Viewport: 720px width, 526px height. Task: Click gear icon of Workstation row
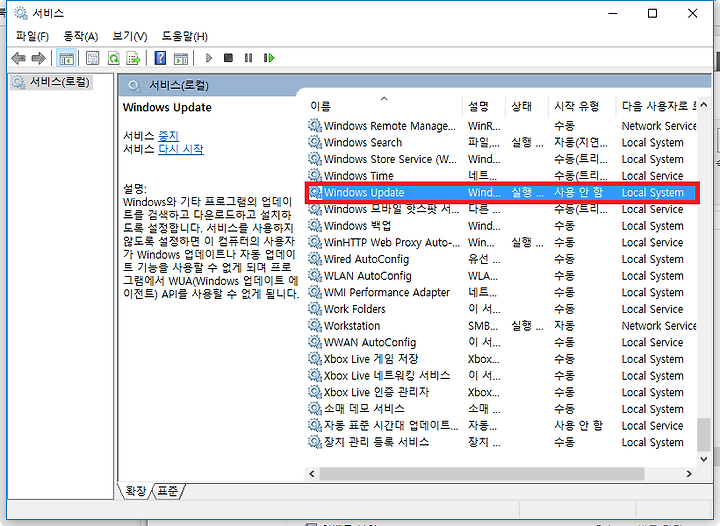[315, 325]
